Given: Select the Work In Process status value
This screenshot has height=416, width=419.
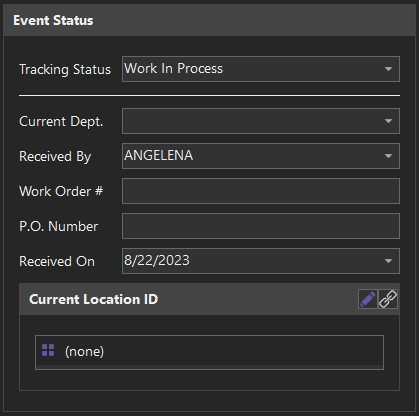Looking at the screenshot, I should 173,69.
